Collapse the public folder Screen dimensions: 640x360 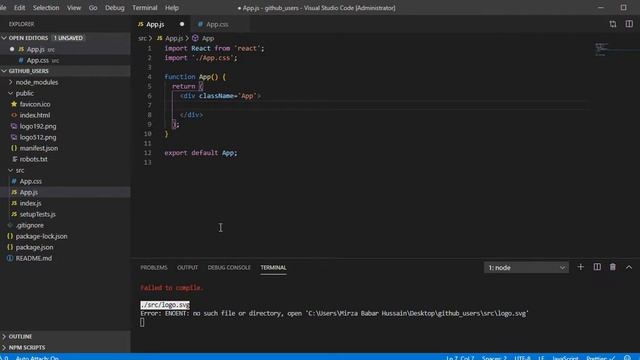pyautogui.click(x=24, y=93)
